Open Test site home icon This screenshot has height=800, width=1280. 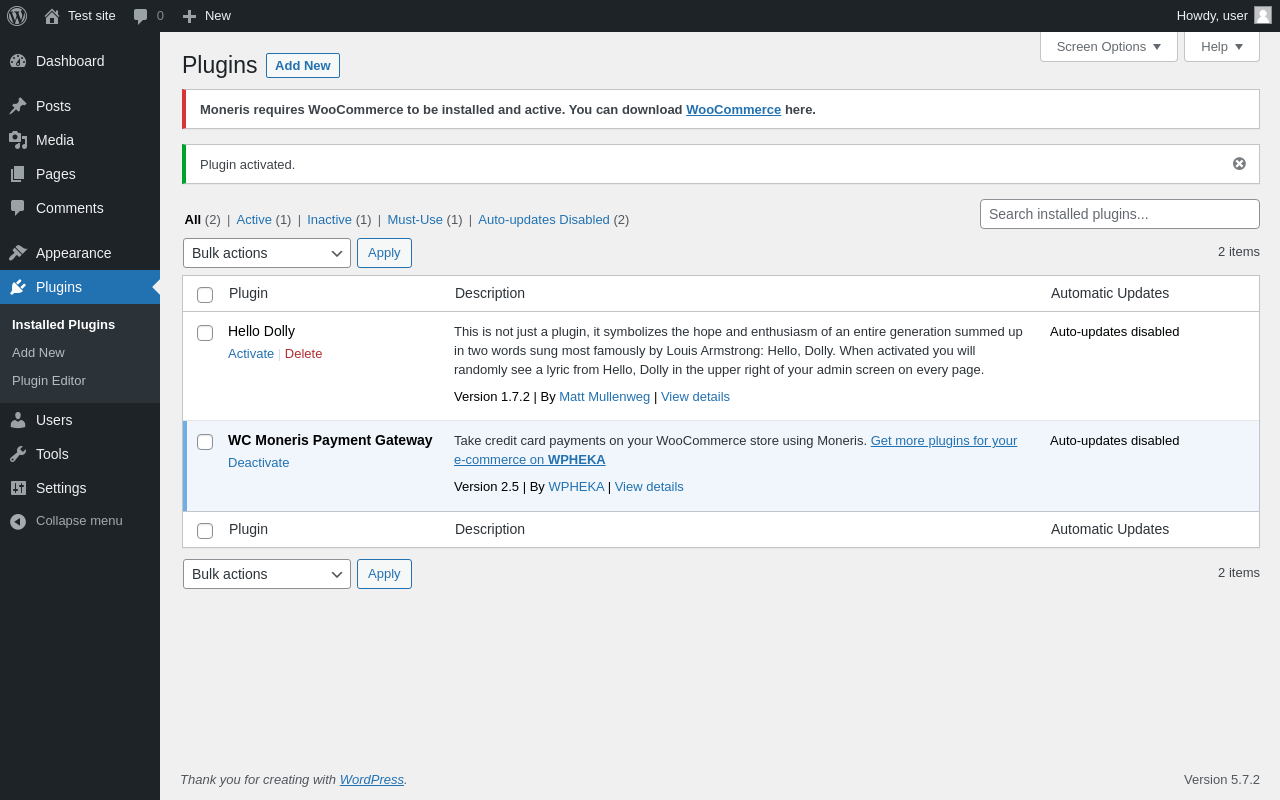pyautogui.click(x=52, y=16)
